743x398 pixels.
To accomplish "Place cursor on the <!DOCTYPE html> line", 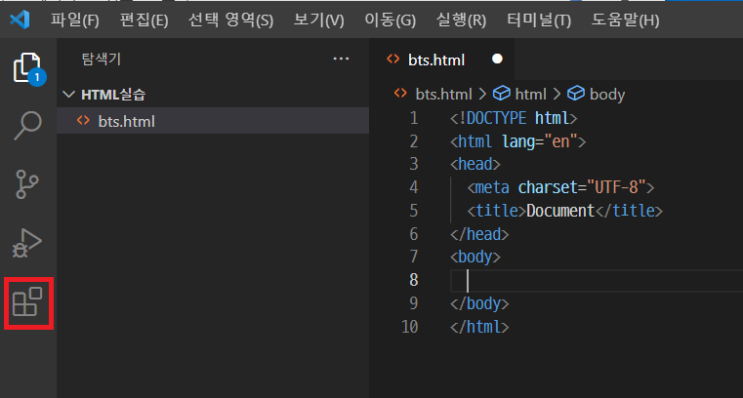I will [514, 118].
